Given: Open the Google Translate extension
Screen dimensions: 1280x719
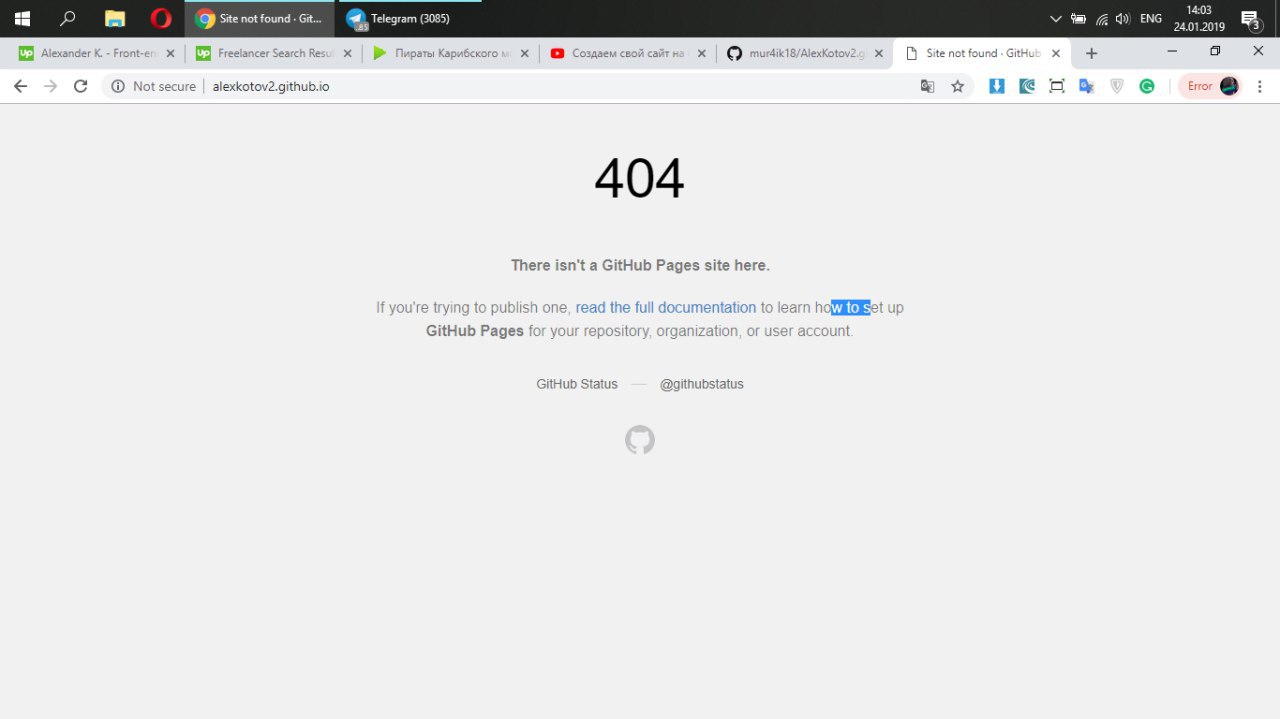Looking at the screenshot, I should [x=1087, y=86].
